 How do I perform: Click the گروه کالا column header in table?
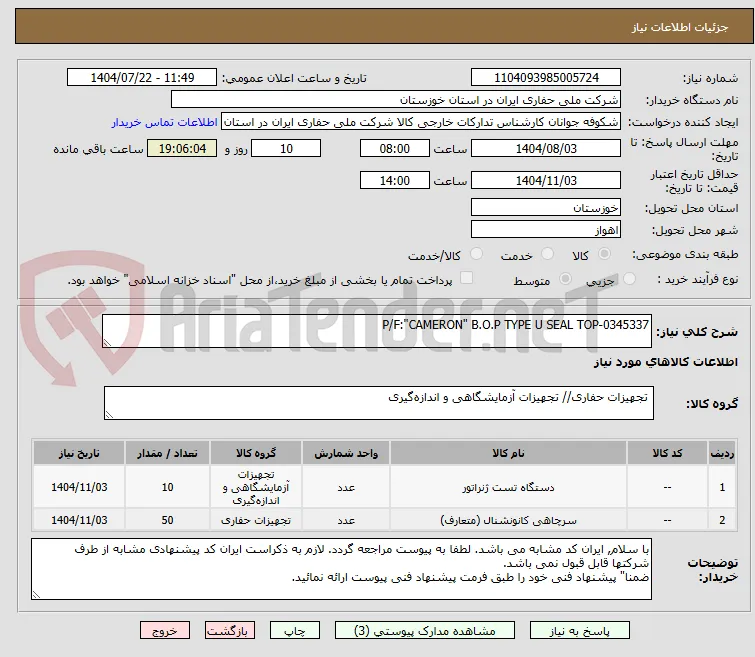(256, 453)
